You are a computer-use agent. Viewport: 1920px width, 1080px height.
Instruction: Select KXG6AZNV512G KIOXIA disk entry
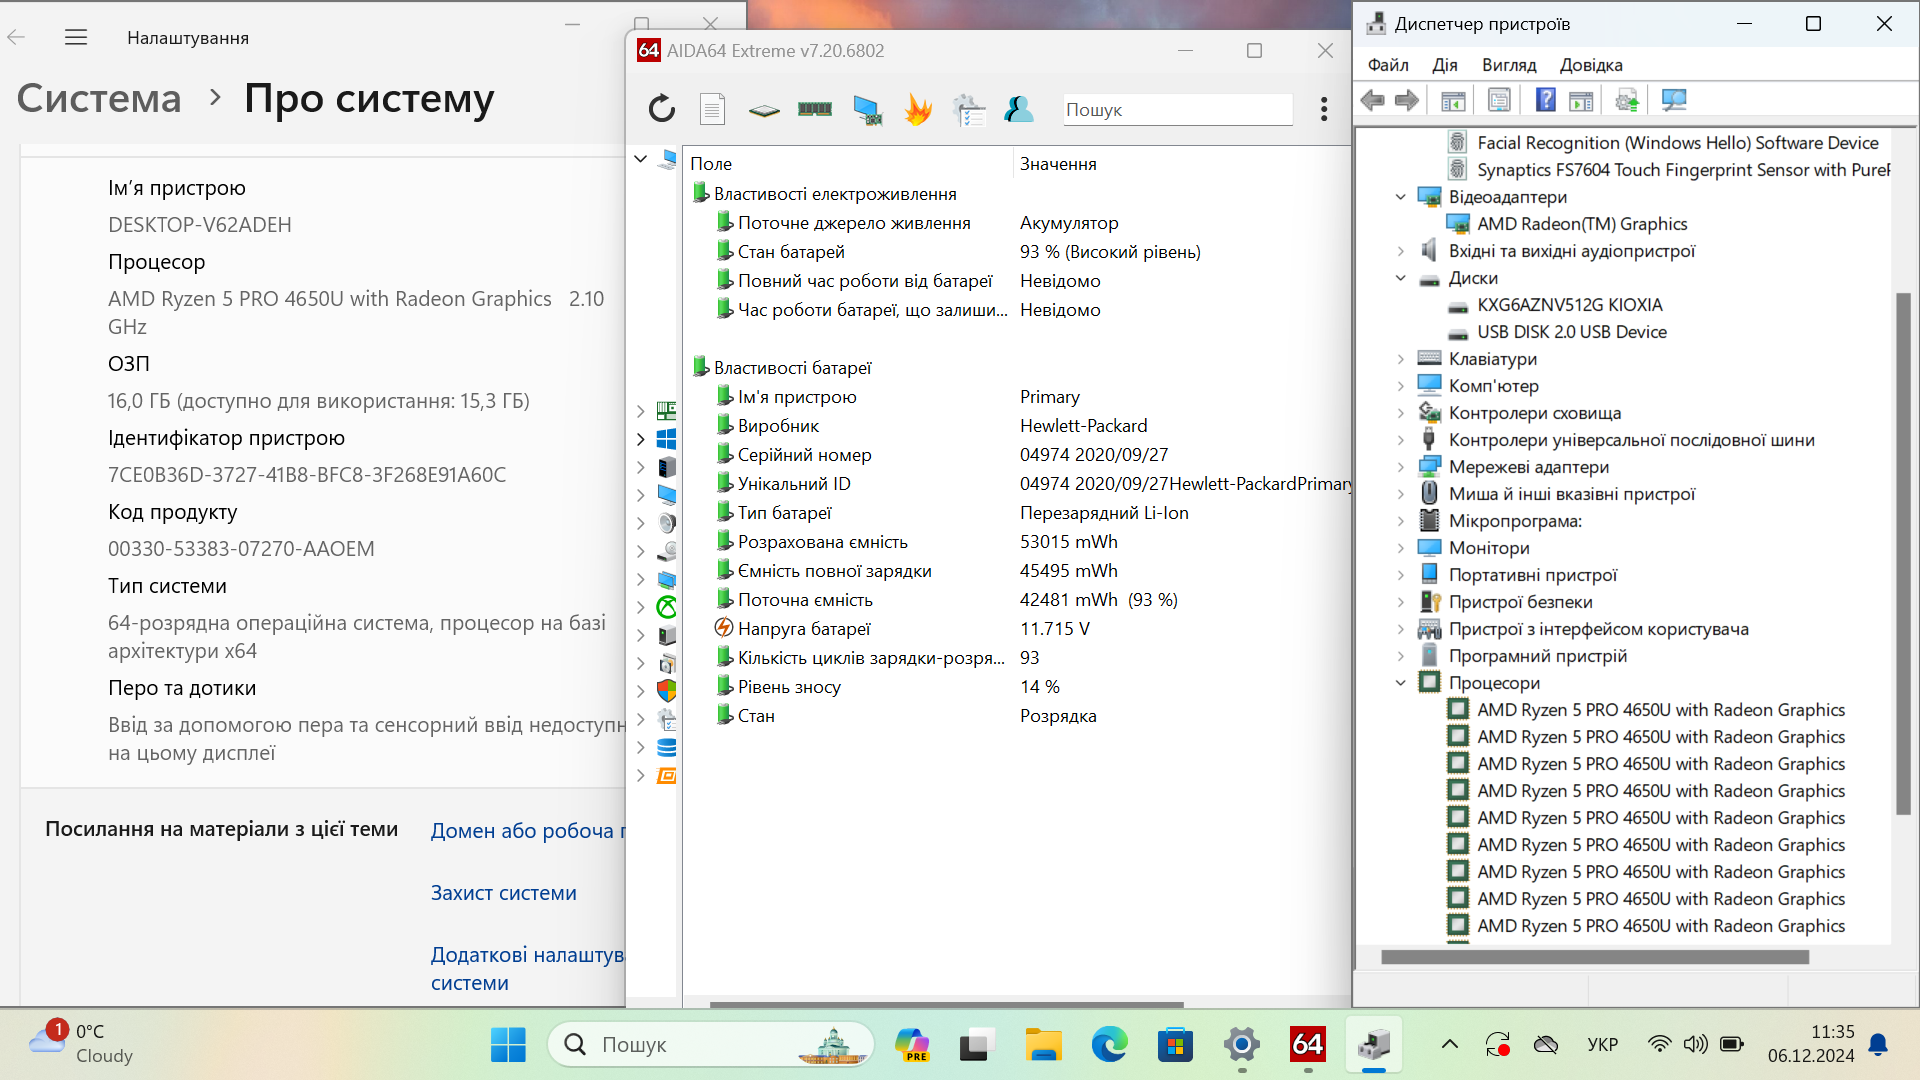[x=1569, y=305]
